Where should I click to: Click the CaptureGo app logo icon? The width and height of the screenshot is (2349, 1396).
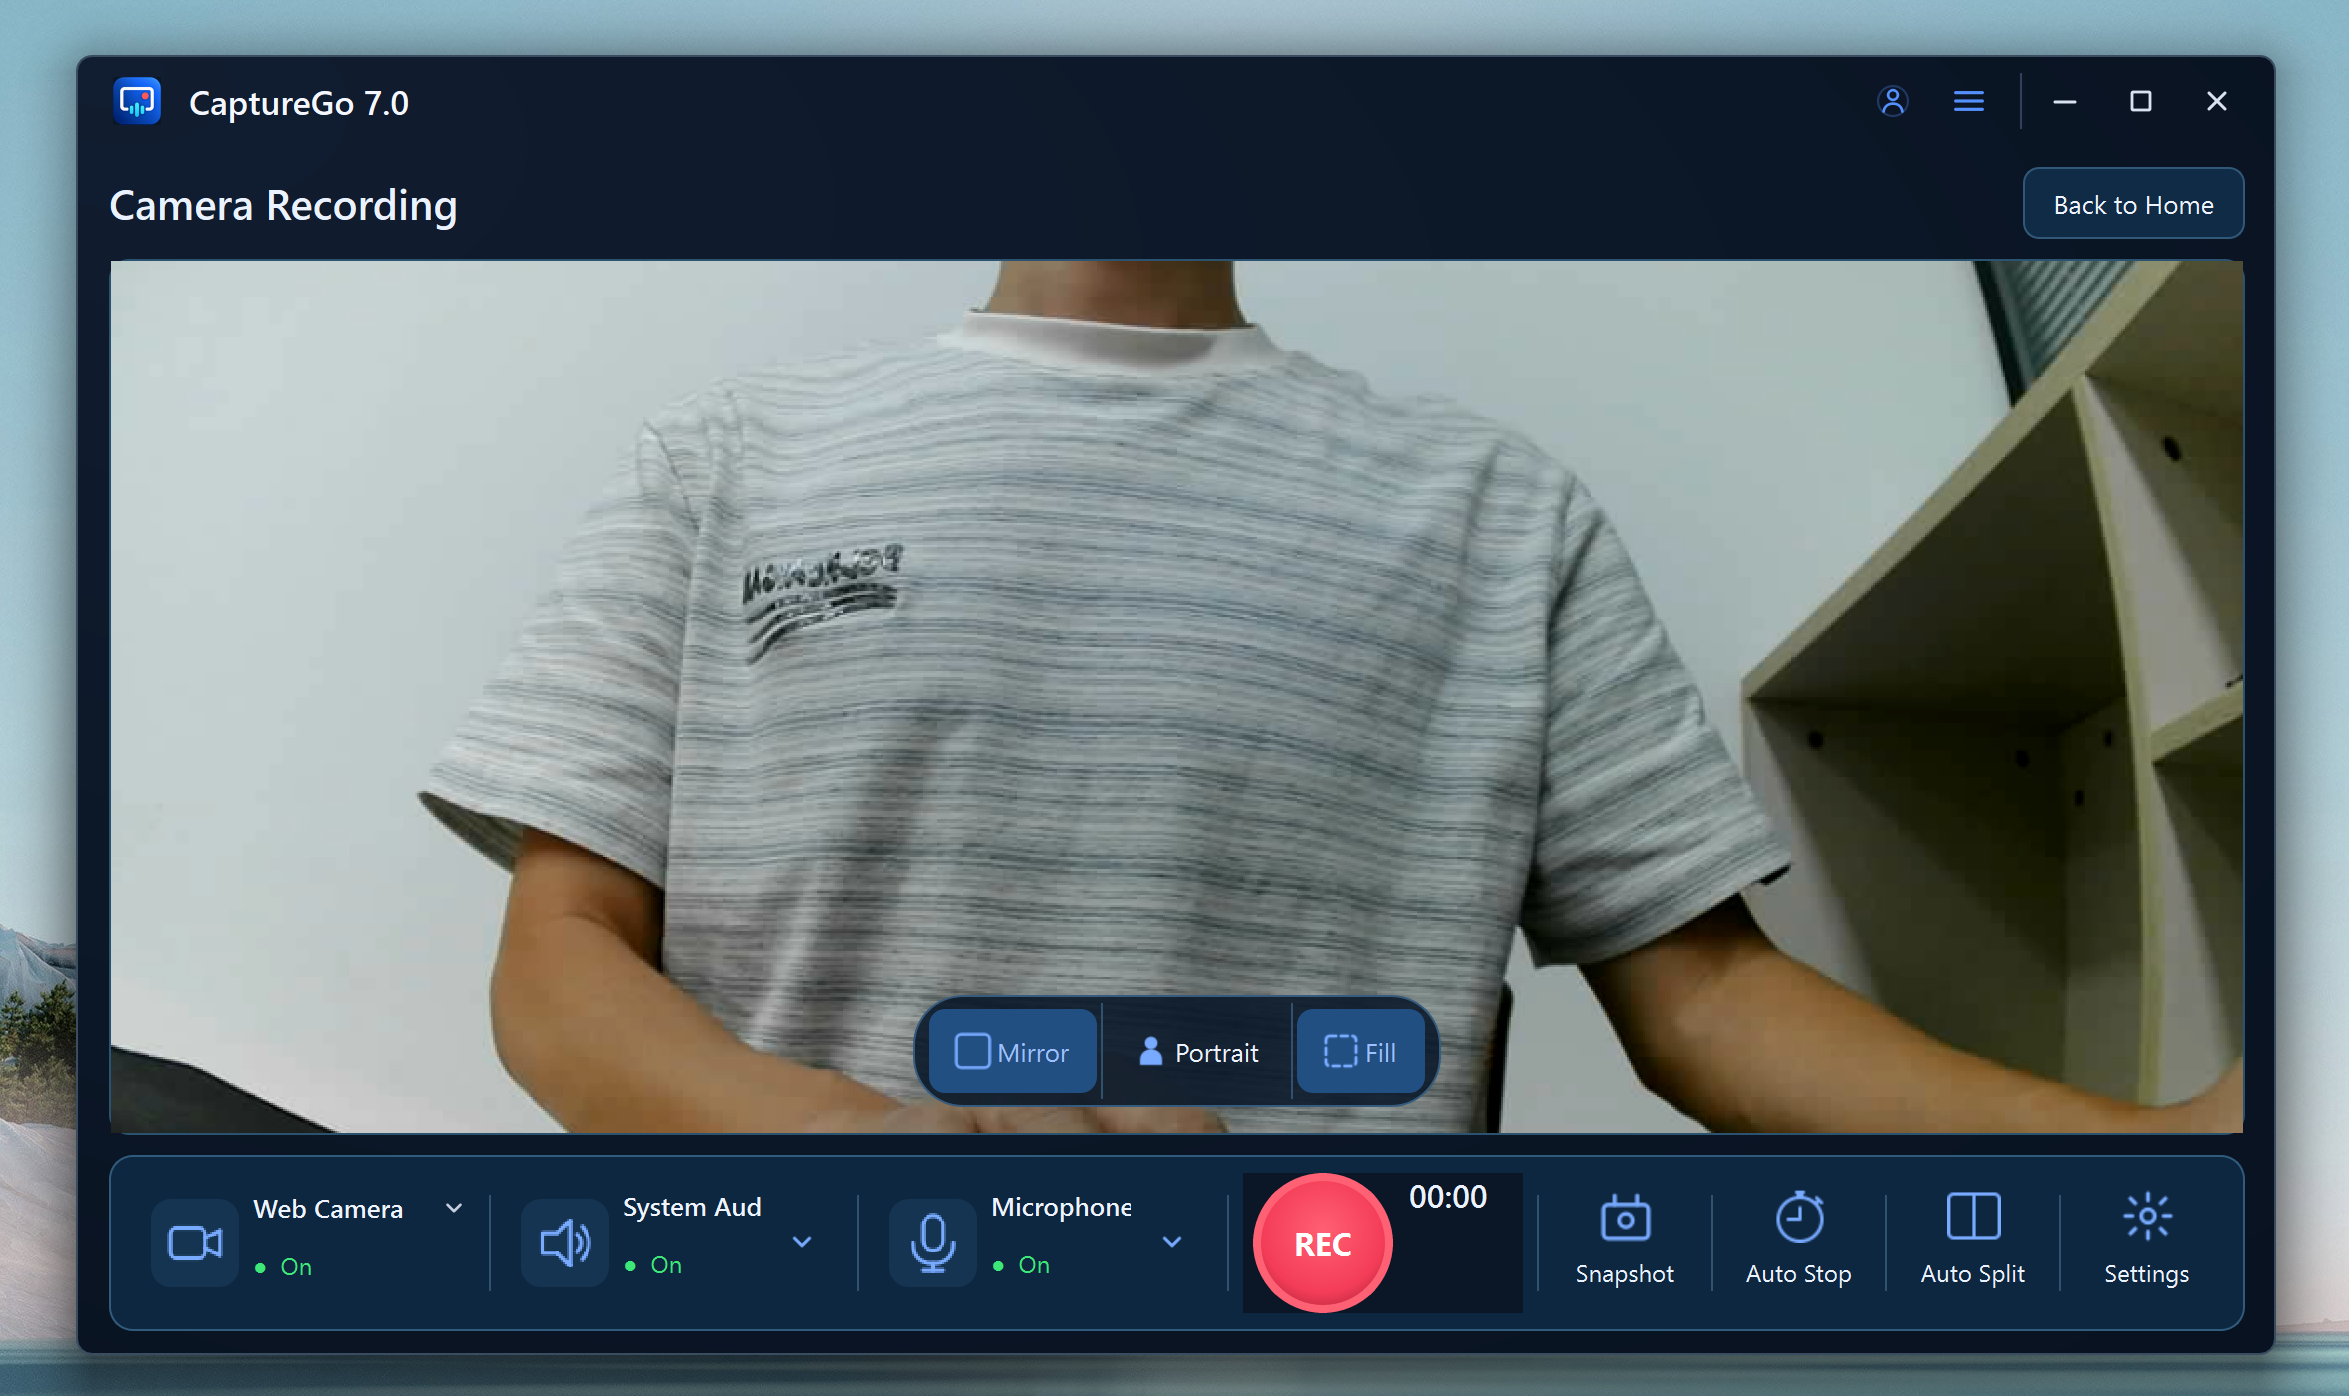(137, 101)
